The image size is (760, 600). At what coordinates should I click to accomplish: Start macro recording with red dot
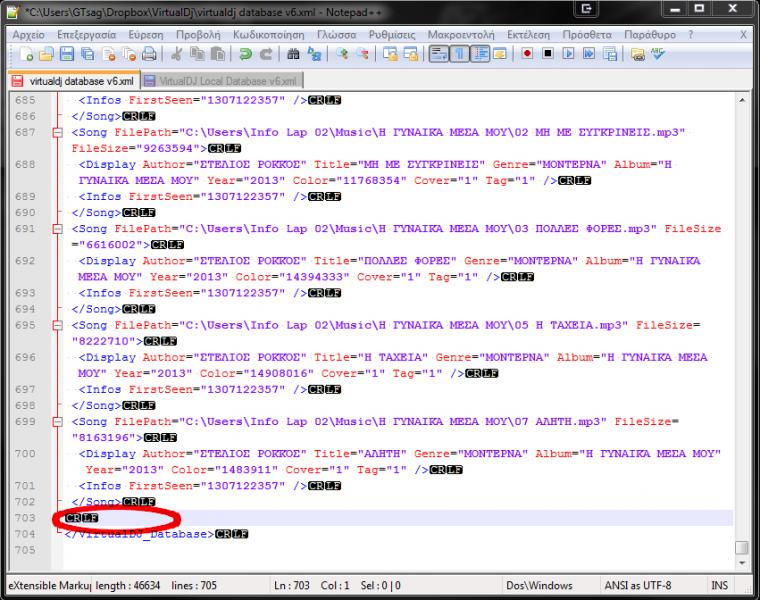click(x=527, y=53)
